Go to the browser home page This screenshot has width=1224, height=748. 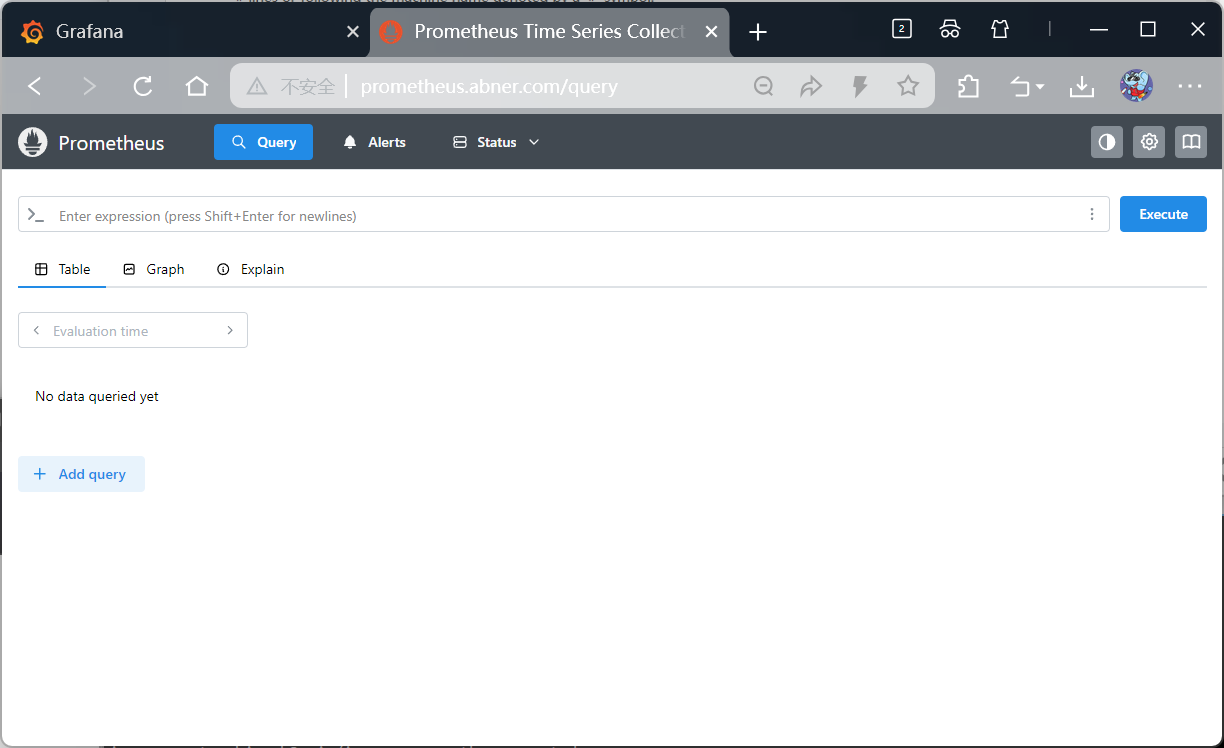pos(197,86)
